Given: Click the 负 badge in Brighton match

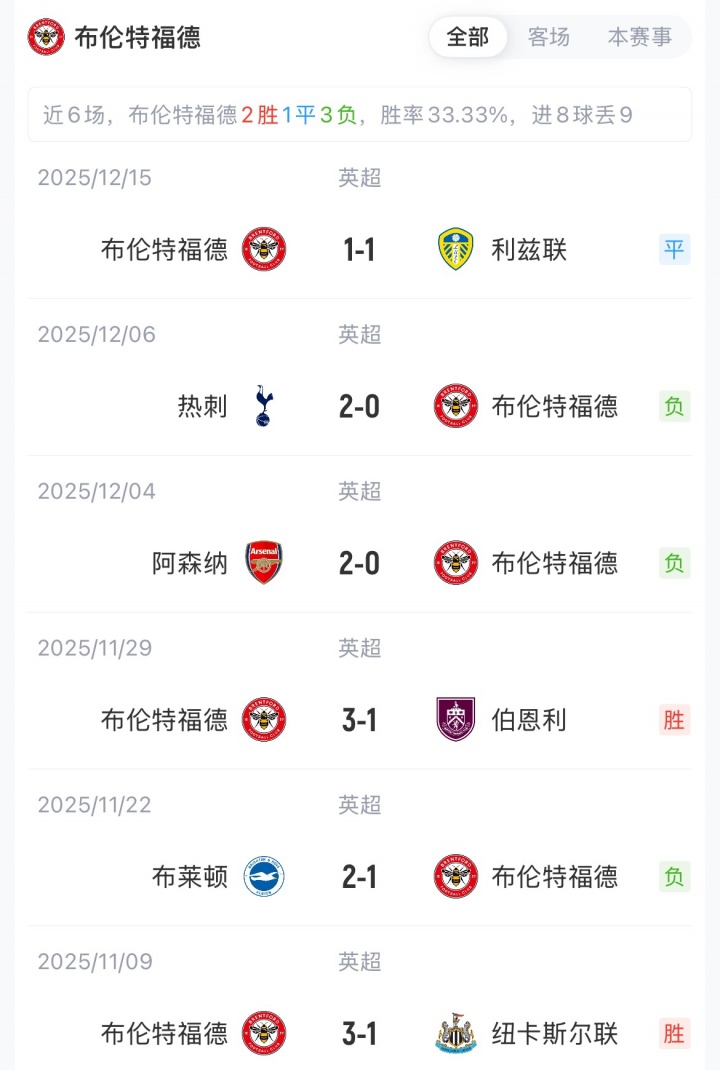Looking at the screenshot, I should pos(675,876).
